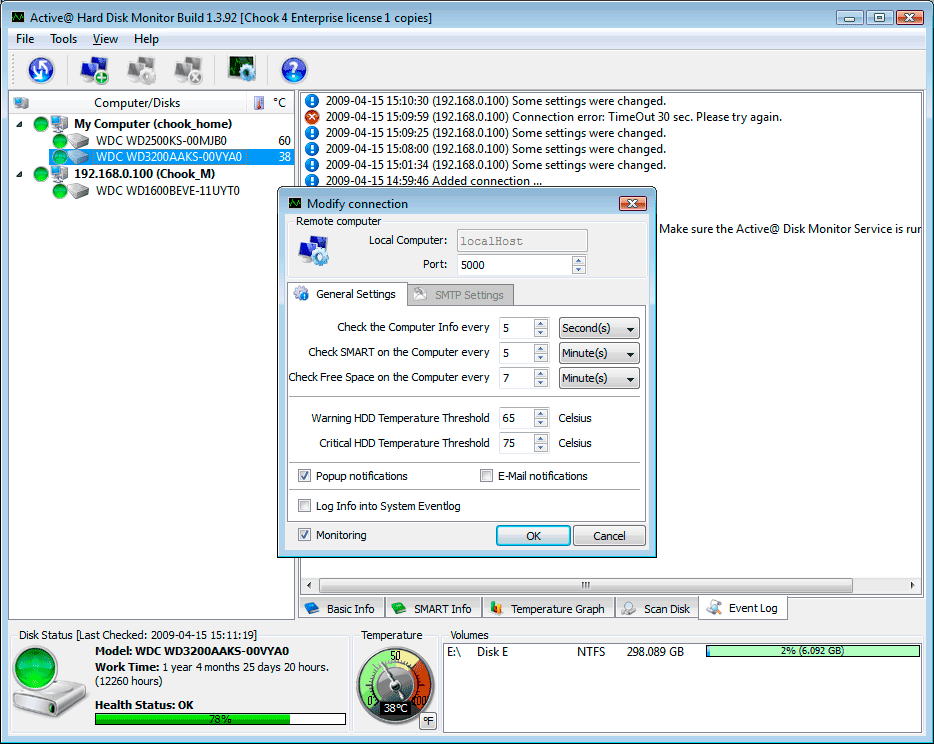Image resolution: width=934 pixels, height=744 pixels.
Task: Click the Disk E usage bar
Action: click(812, 651)
